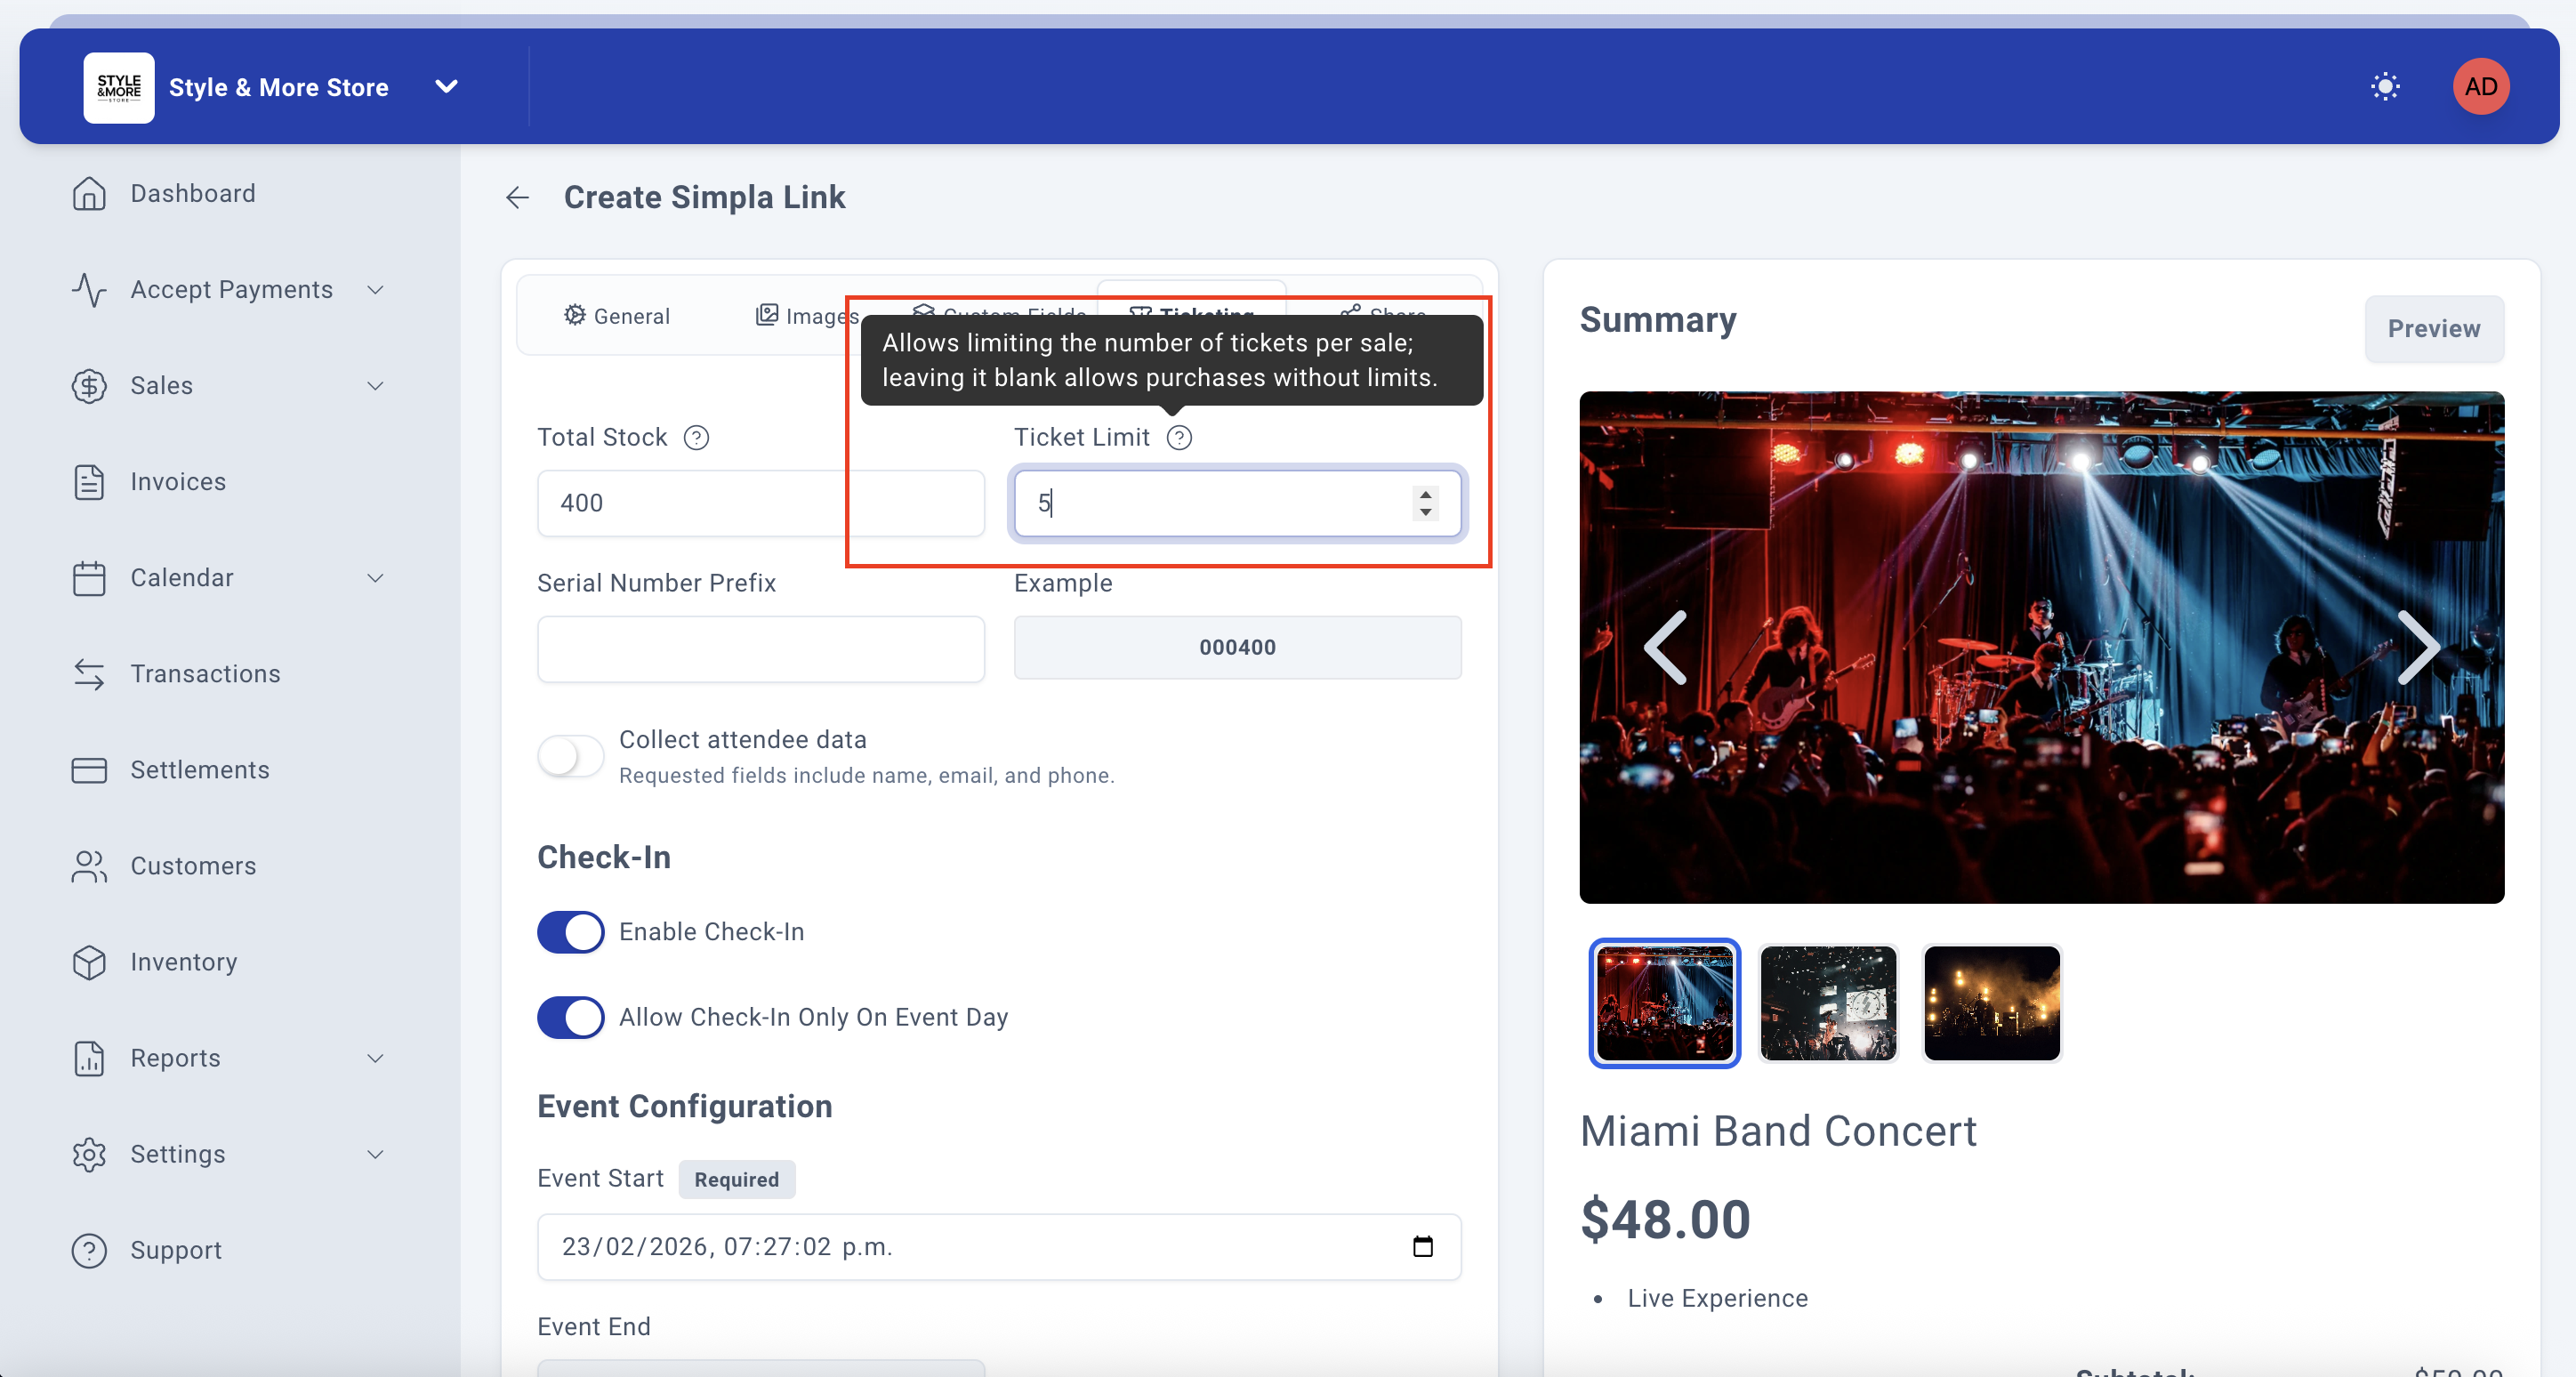Click the Total Stock help icon
Screen dimensions: 2576x1377
[x=696, y=437]
